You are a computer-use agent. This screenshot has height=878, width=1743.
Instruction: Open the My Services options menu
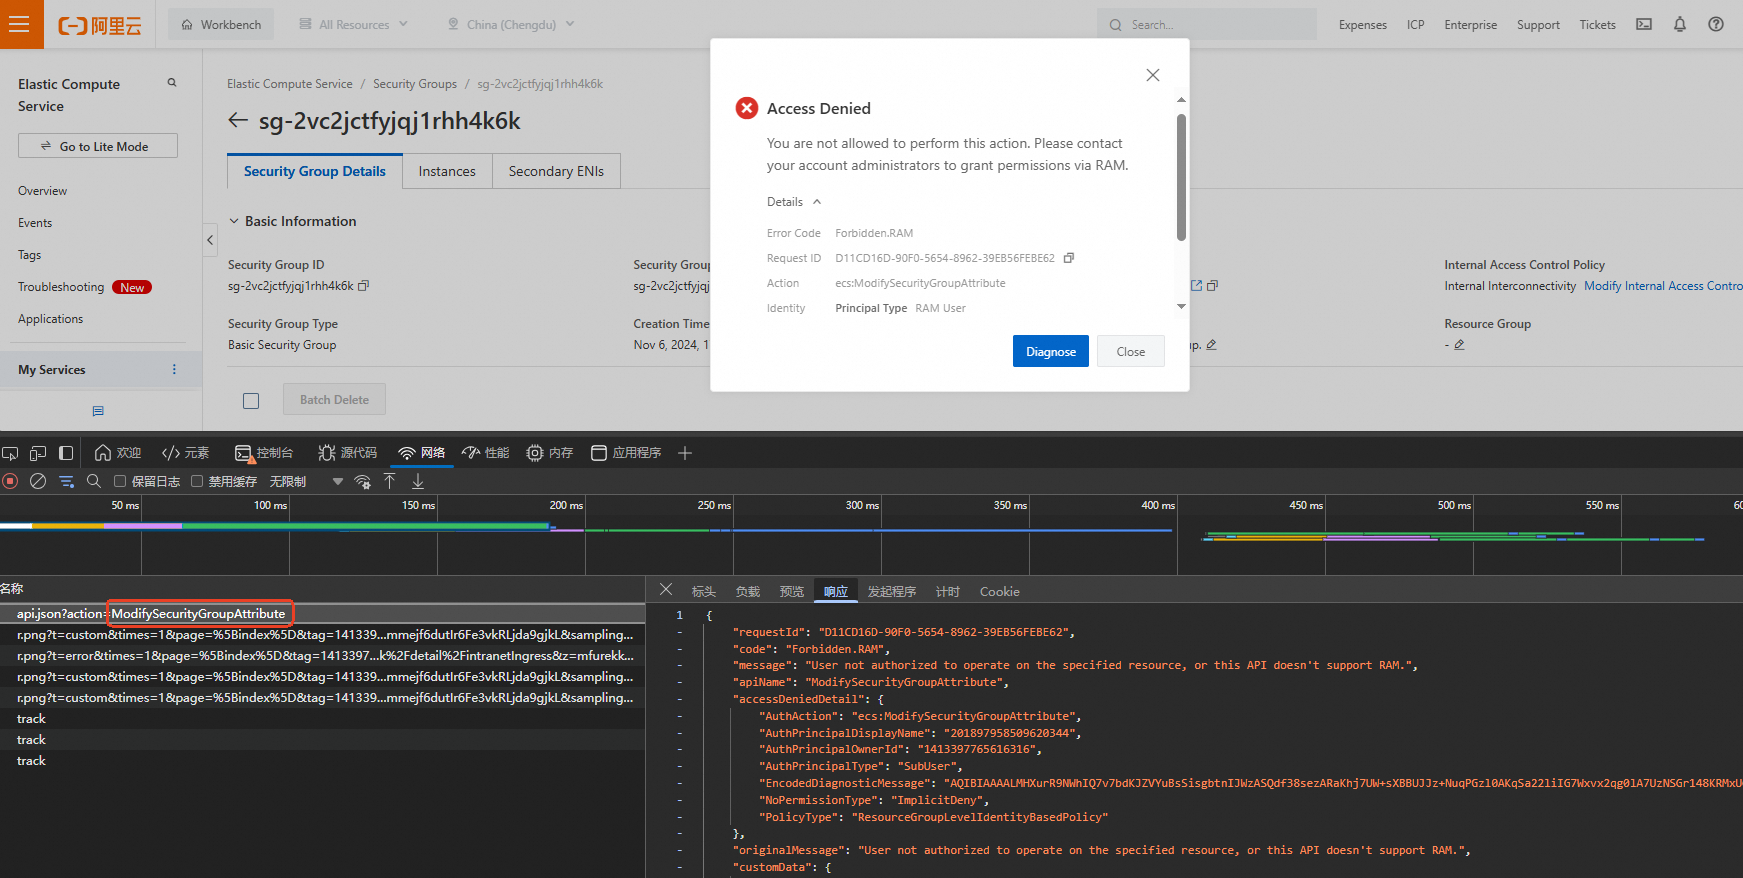pos(174,370)
